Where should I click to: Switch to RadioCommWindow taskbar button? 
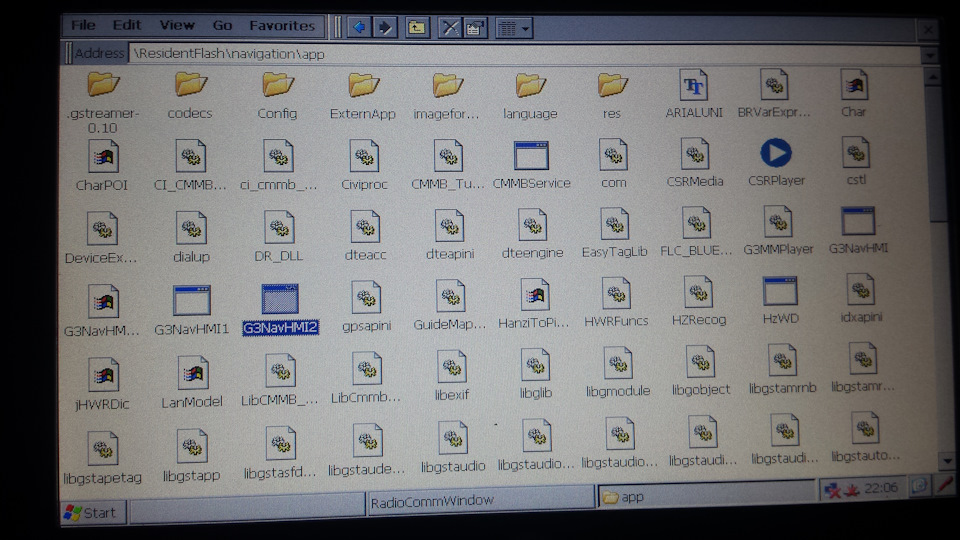pos(481,500)
